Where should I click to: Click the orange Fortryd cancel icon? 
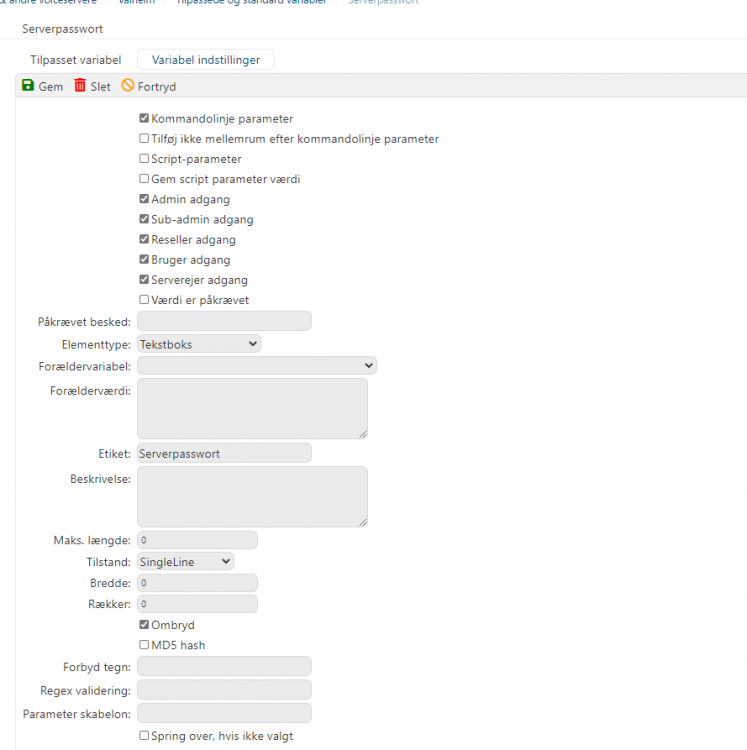click(128, 86)
